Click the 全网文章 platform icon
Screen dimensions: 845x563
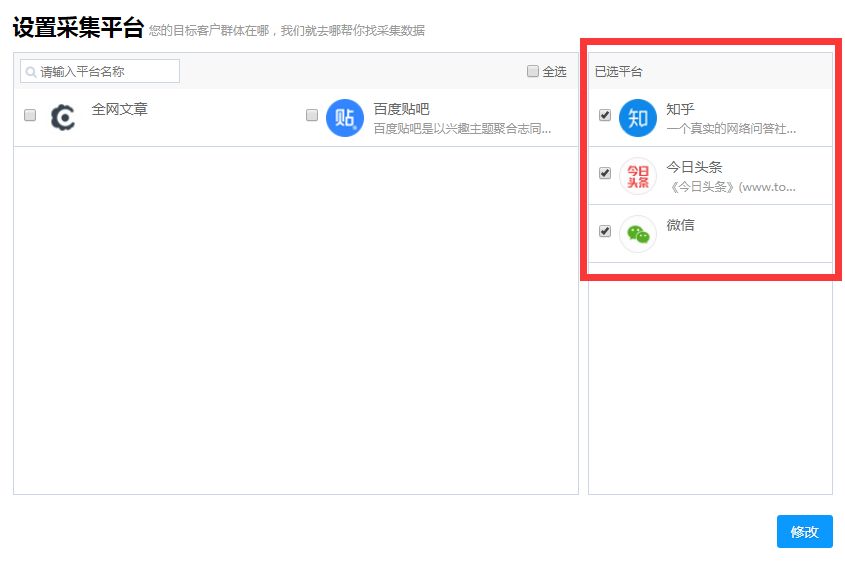coord(63,117)
